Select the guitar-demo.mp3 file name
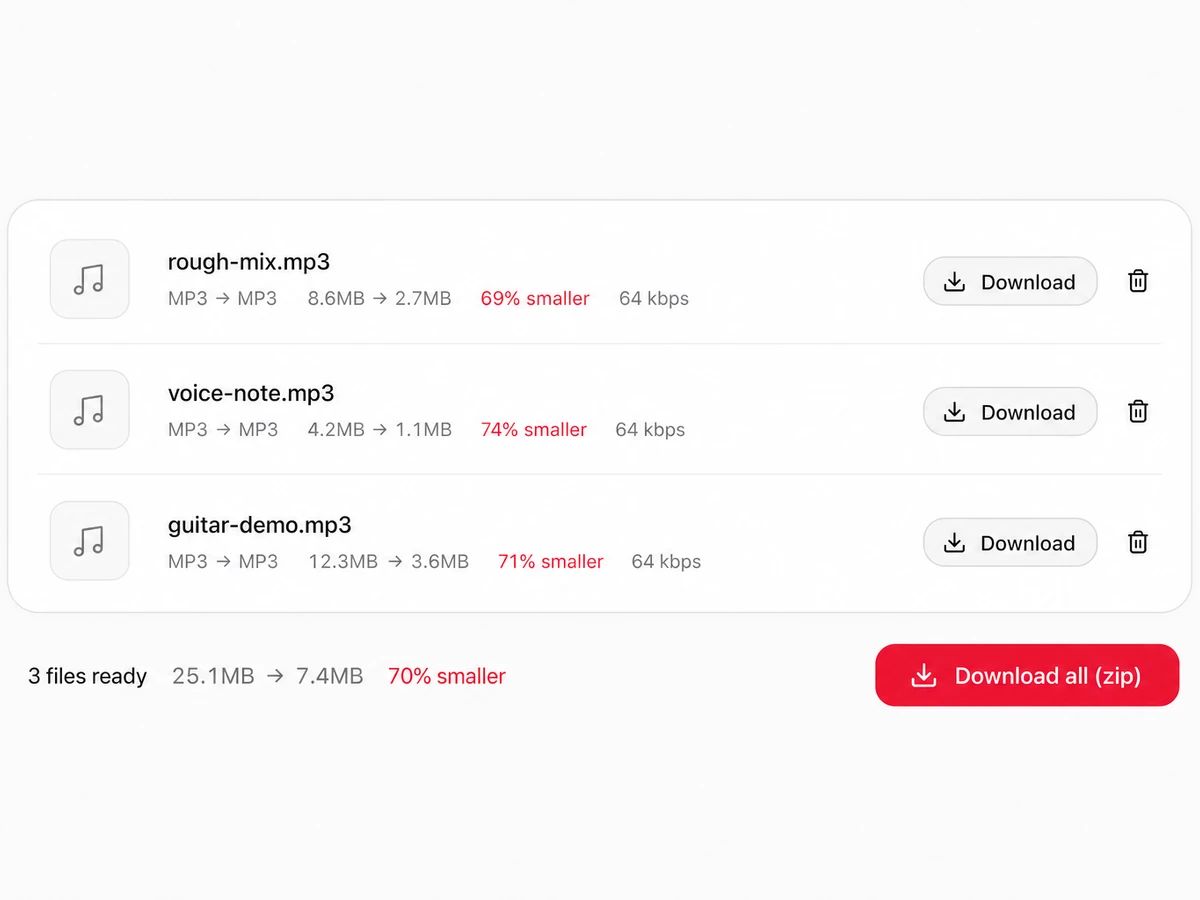Image resolution: width=1200 pixels, height=900 pixels. 260,525
